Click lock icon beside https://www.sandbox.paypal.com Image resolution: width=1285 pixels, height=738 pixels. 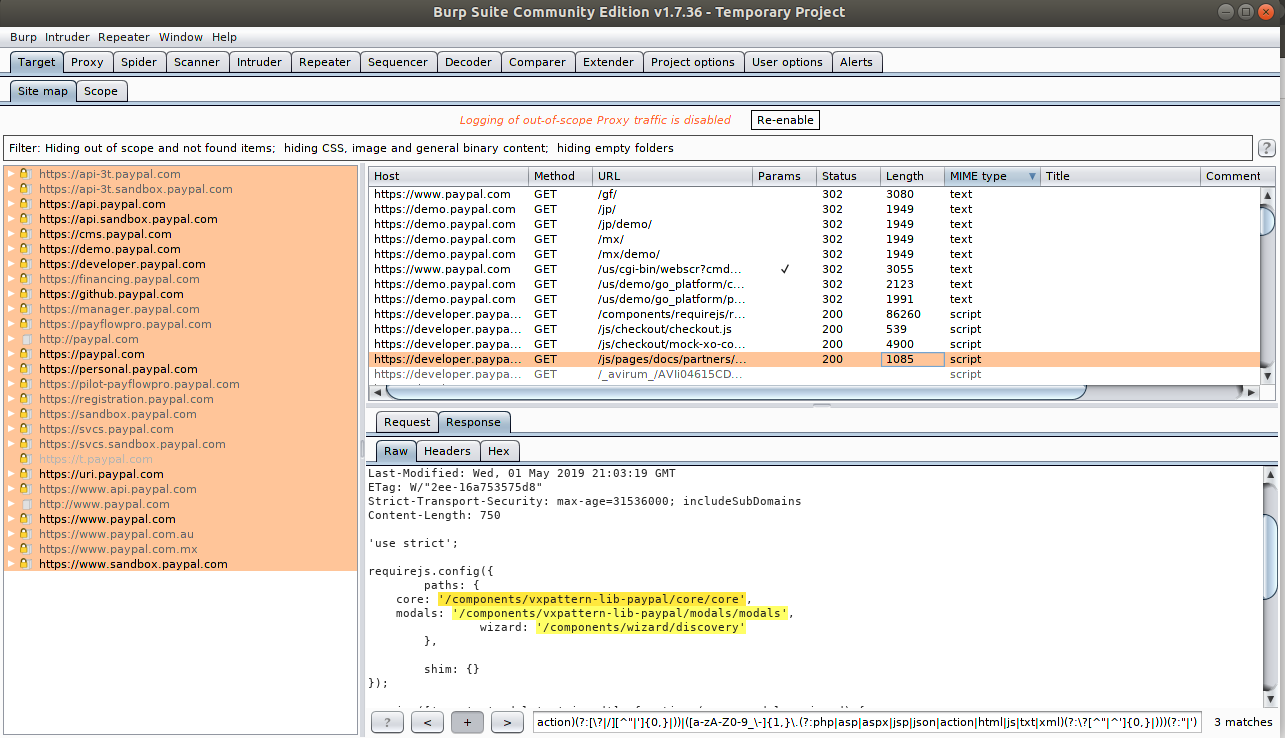point(26,564)
